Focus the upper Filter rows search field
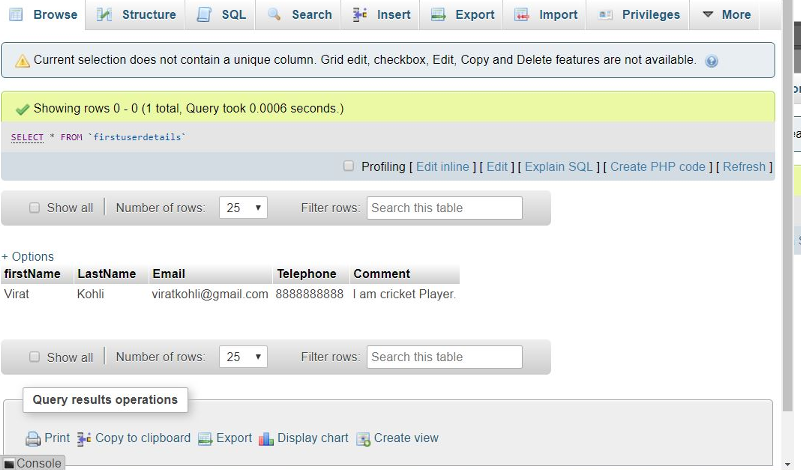 [x=444, y=207]
